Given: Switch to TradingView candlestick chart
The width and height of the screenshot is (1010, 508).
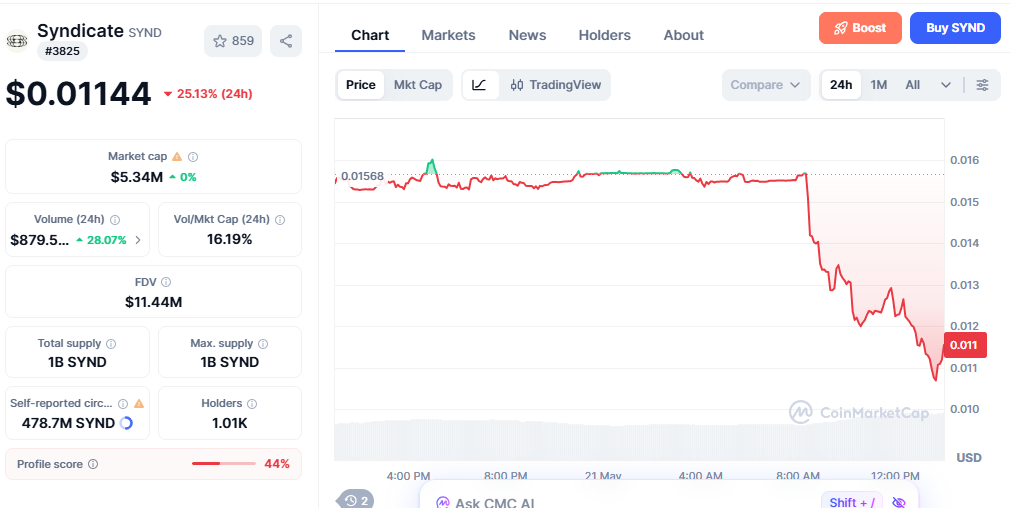Looking at the screenshot, I should (x=555, y=85).
